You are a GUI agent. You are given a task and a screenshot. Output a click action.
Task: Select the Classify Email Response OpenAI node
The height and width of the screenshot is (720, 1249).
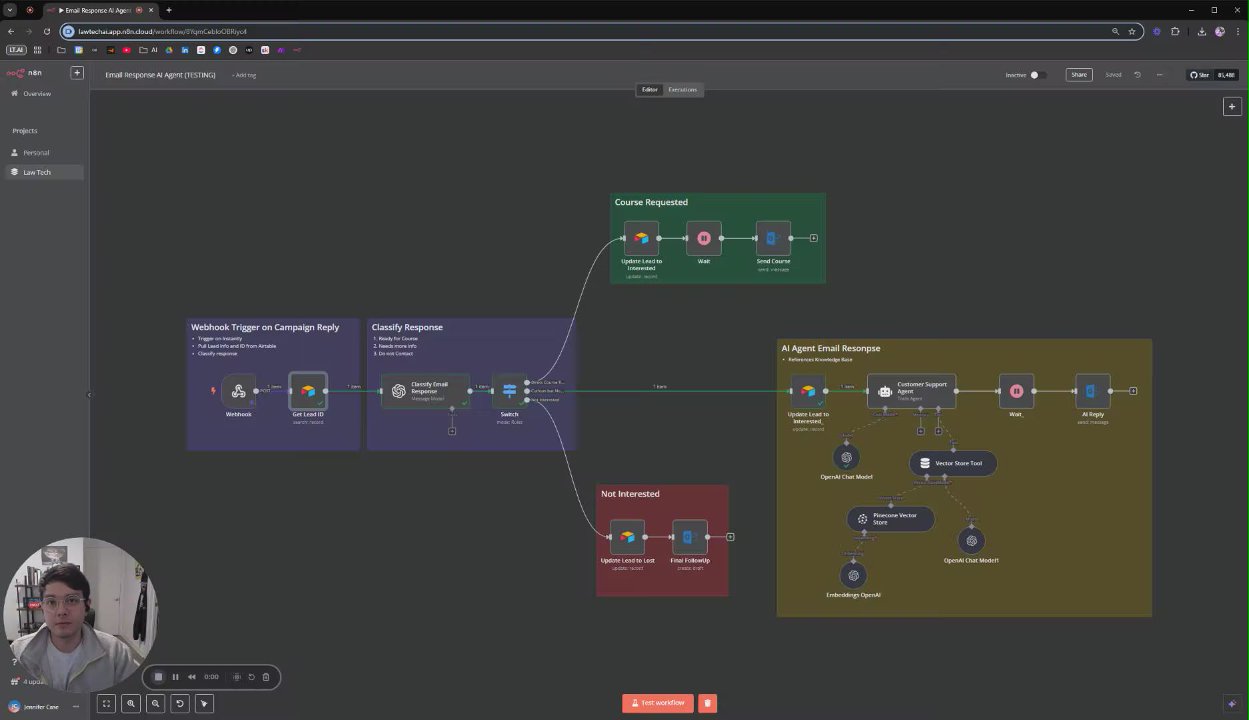(425, 391)
